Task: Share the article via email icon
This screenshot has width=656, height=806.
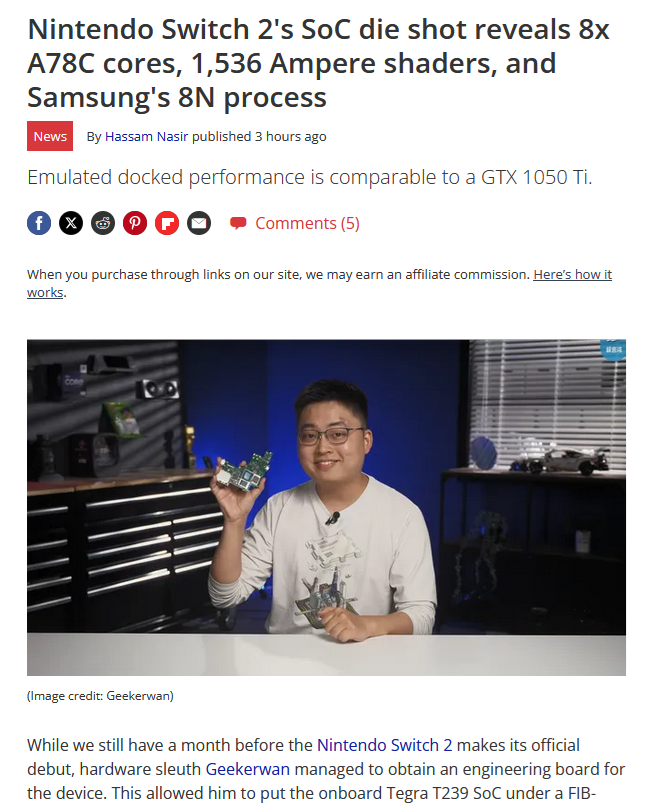Action: pos(199,223)
